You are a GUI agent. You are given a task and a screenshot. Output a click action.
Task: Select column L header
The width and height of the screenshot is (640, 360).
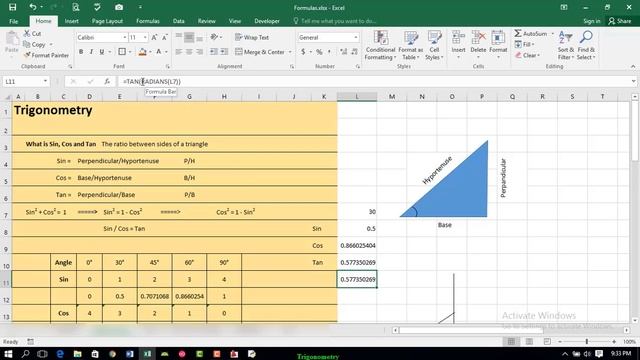coord(357,97)
